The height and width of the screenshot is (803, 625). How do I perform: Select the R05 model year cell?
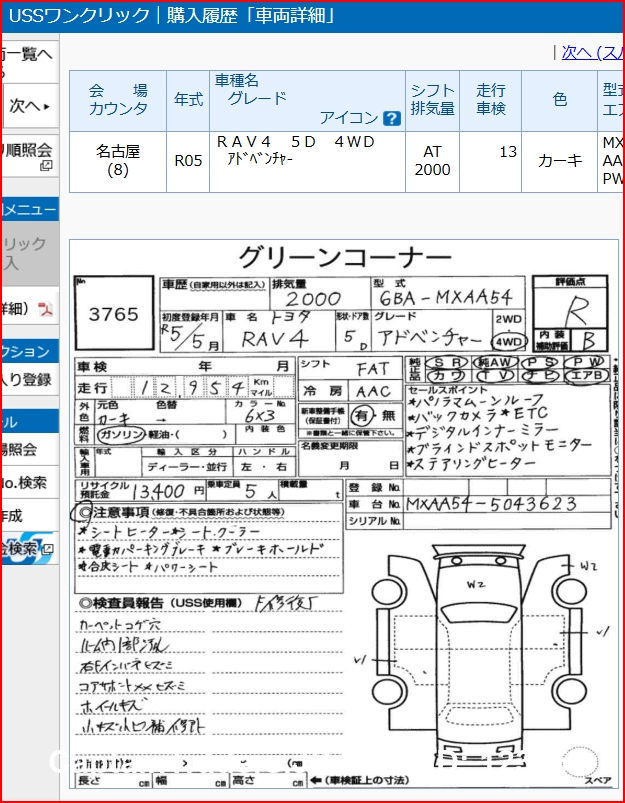[188, 161]
